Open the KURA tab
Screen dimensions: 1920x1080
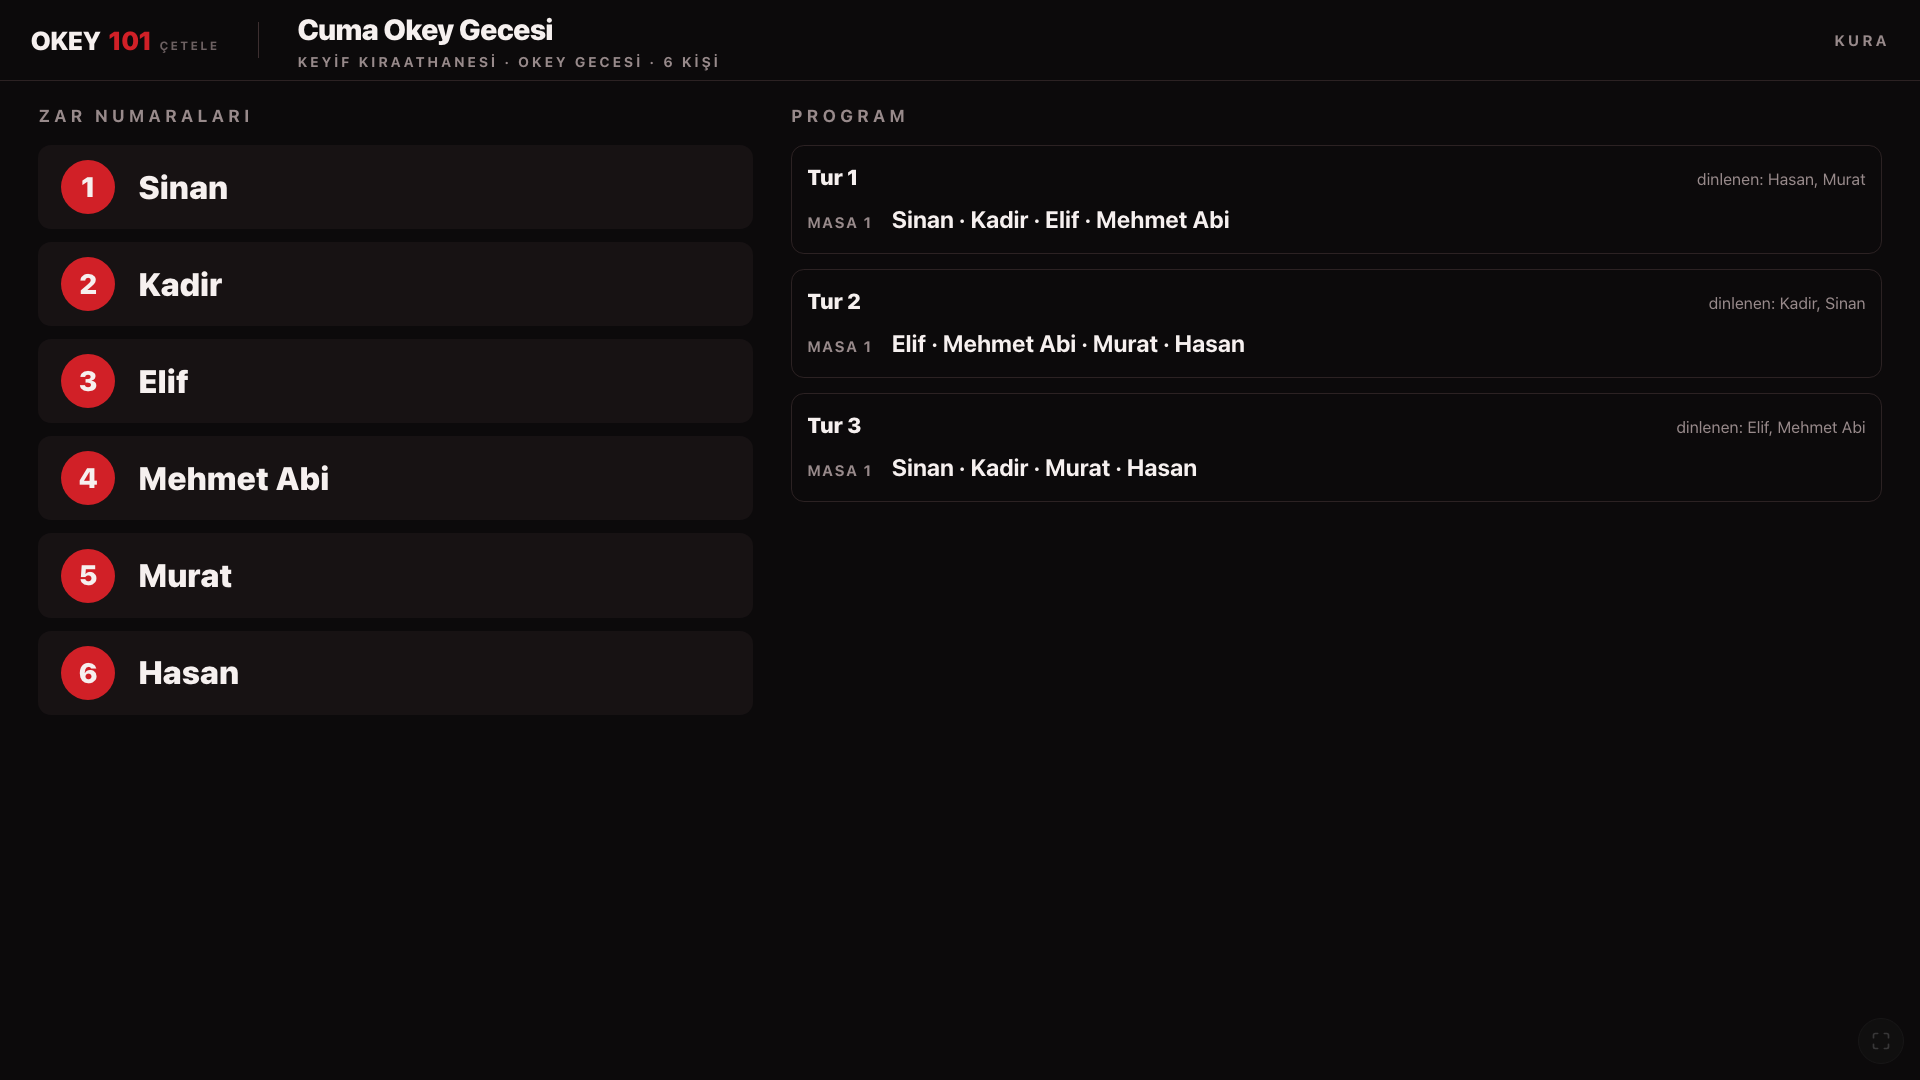coord(1861,41)
